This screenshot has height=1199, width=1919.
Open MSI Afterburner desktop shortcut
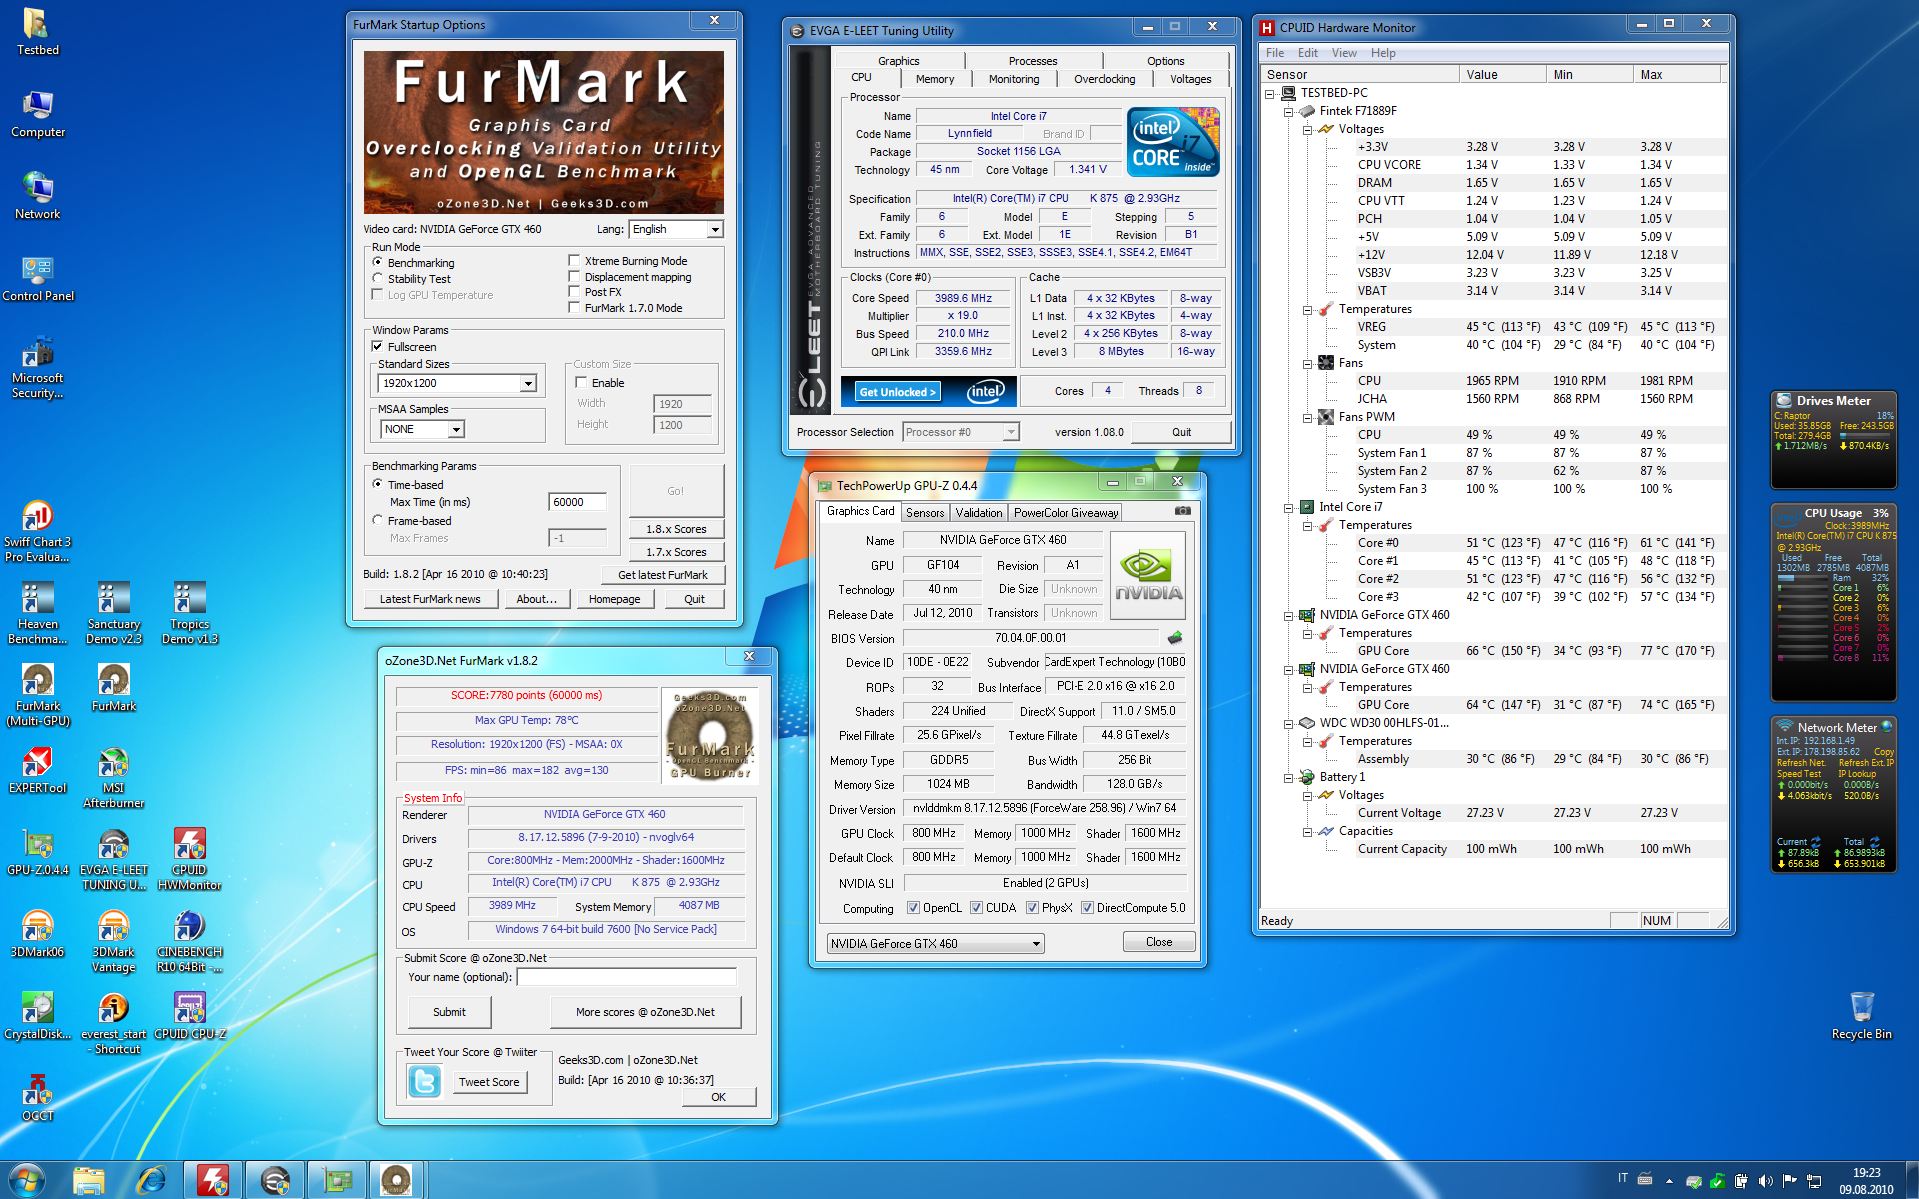(114, 777)
